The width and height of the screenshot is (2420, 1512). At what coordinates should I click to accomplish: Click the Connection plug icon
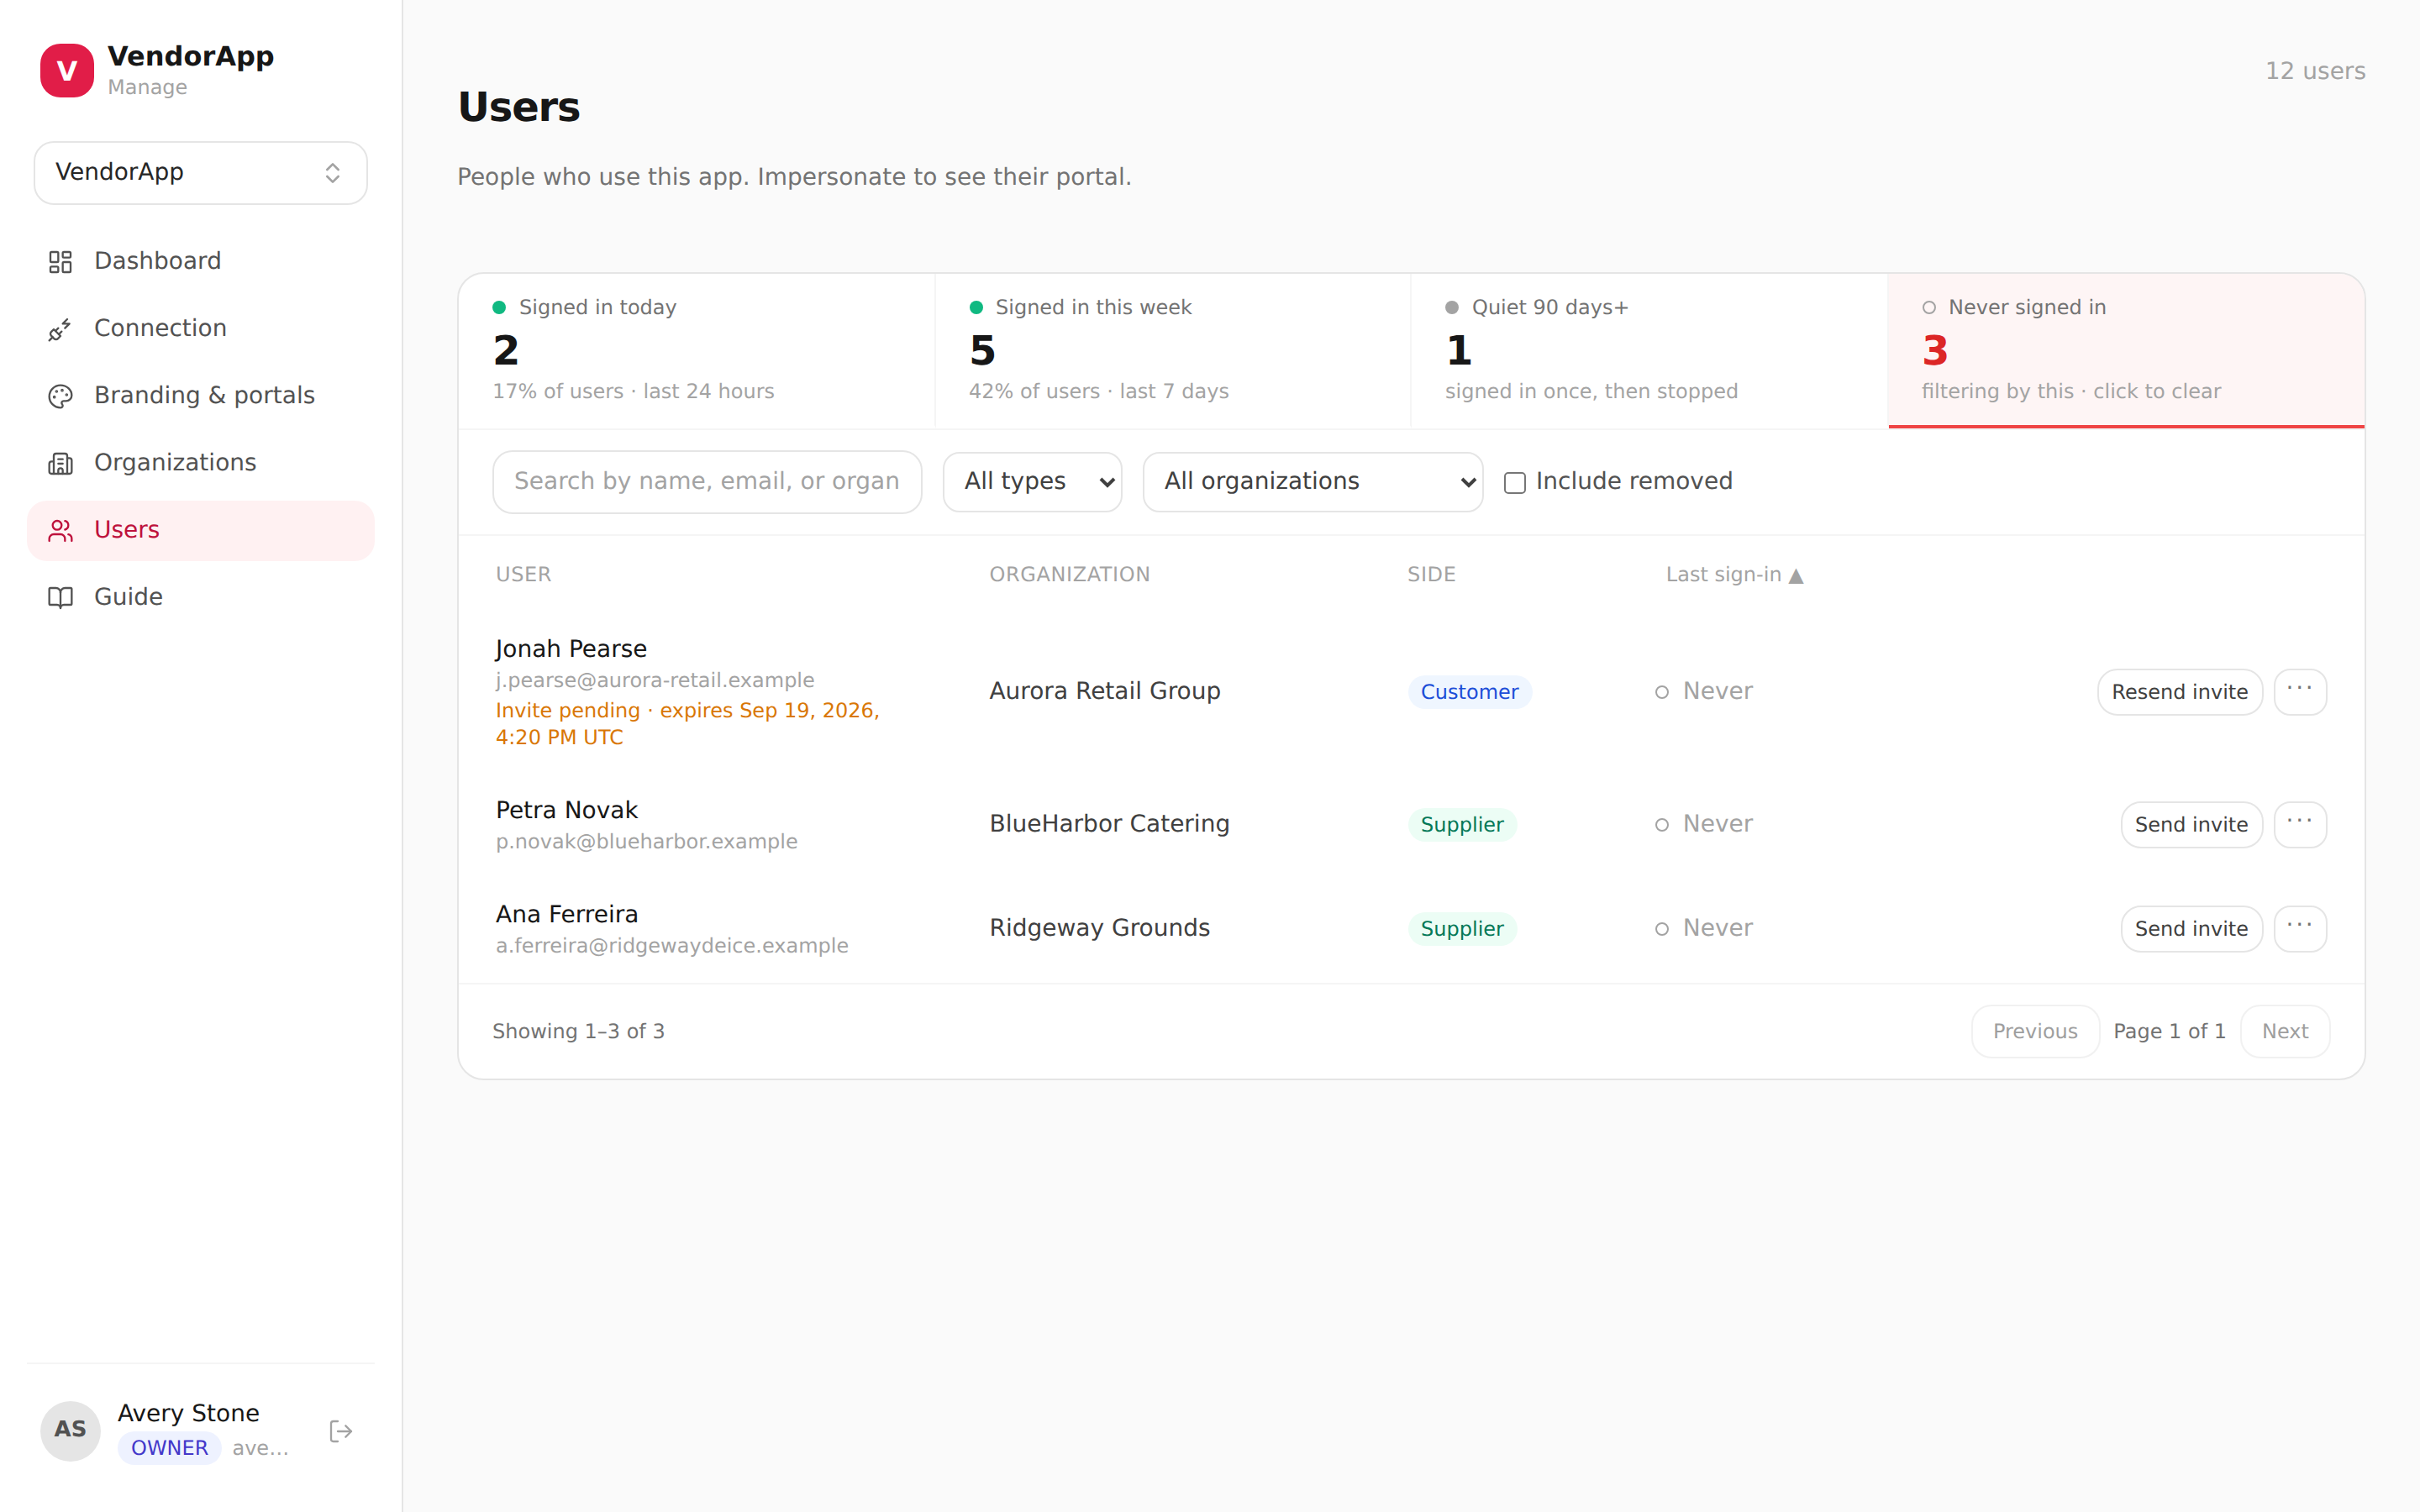tap(61, 329)
